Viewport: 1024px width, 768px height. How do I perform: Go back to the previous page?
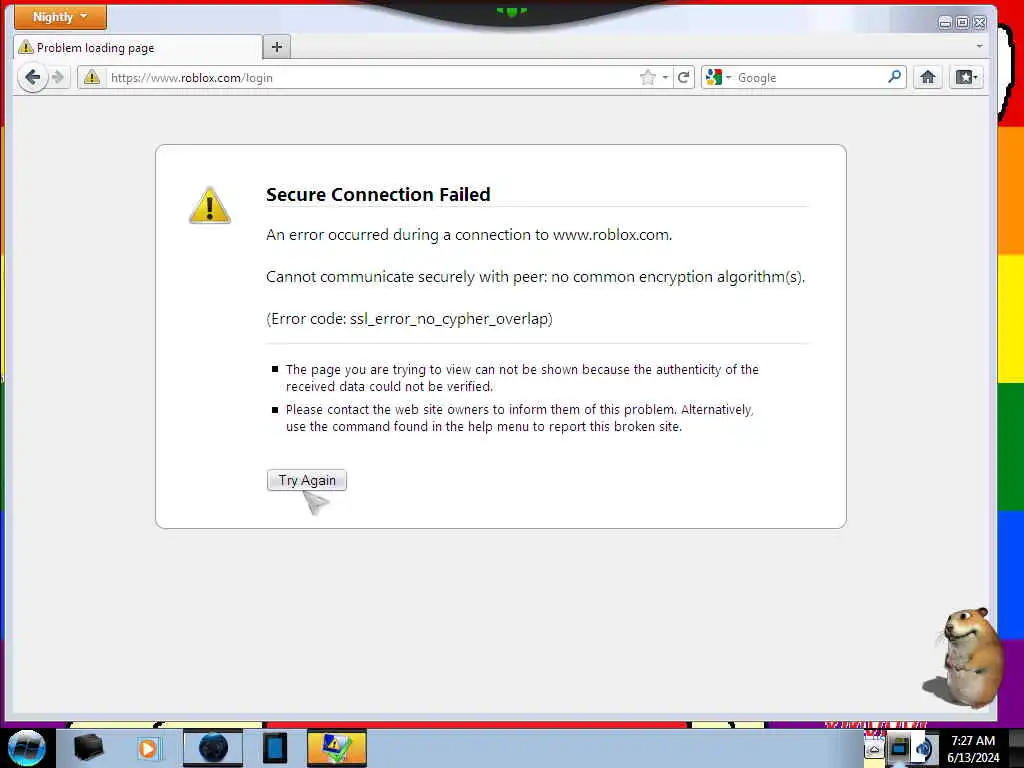33,78
